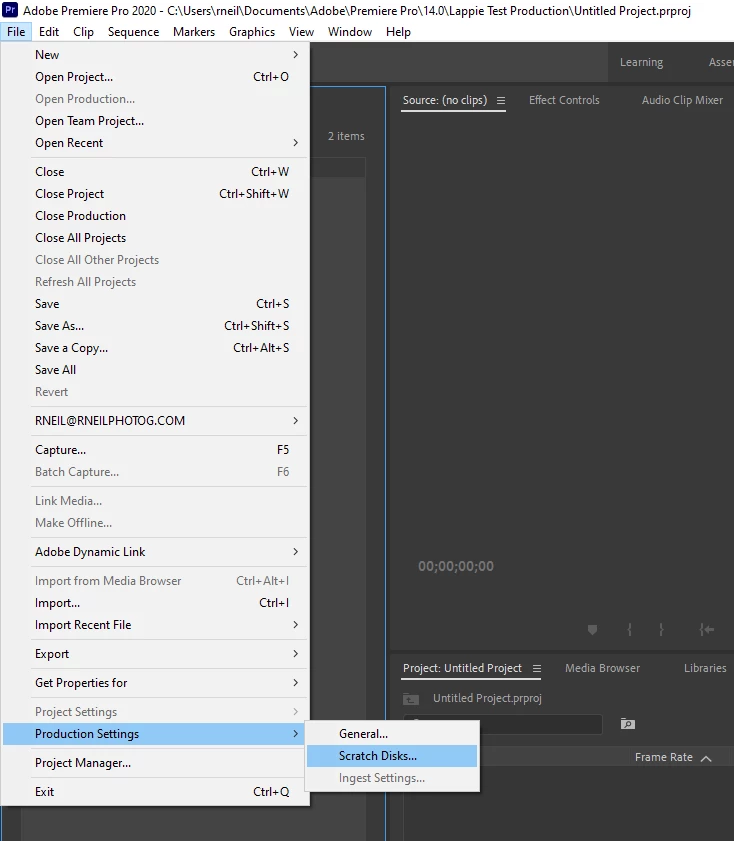
Task: Click the Untitled Project.prproj label
Action: [487, 698]
